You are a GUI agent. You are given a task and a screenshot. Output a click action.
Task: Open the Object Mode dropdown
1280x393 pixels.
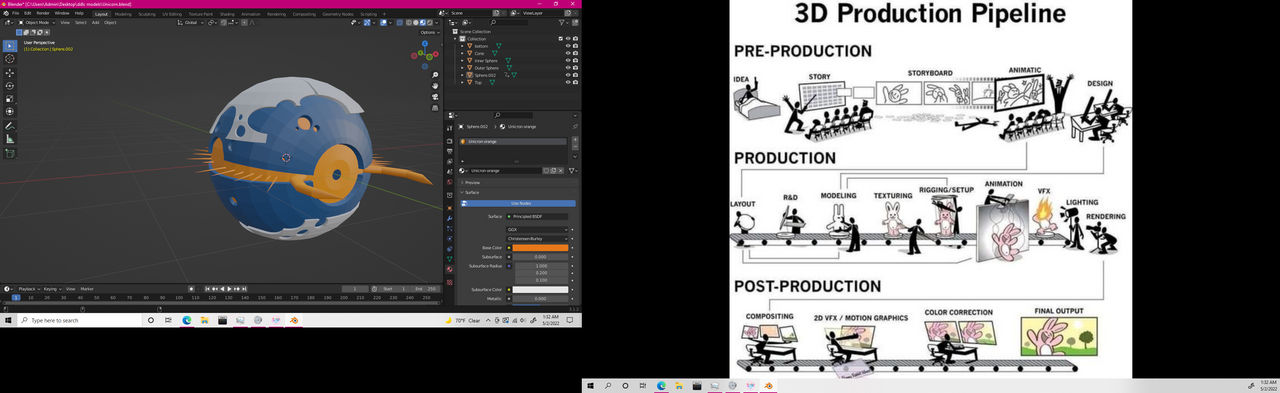tap(37, 22)
